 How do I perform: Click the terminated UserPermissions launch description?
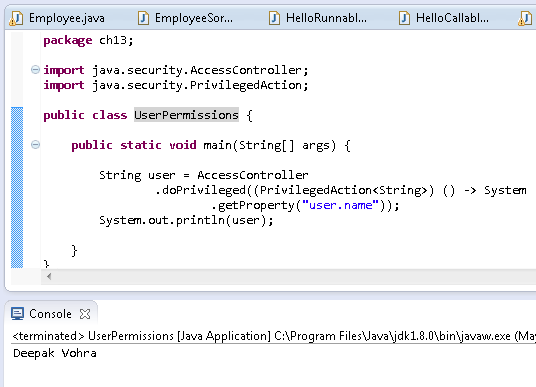pos(274,336)
